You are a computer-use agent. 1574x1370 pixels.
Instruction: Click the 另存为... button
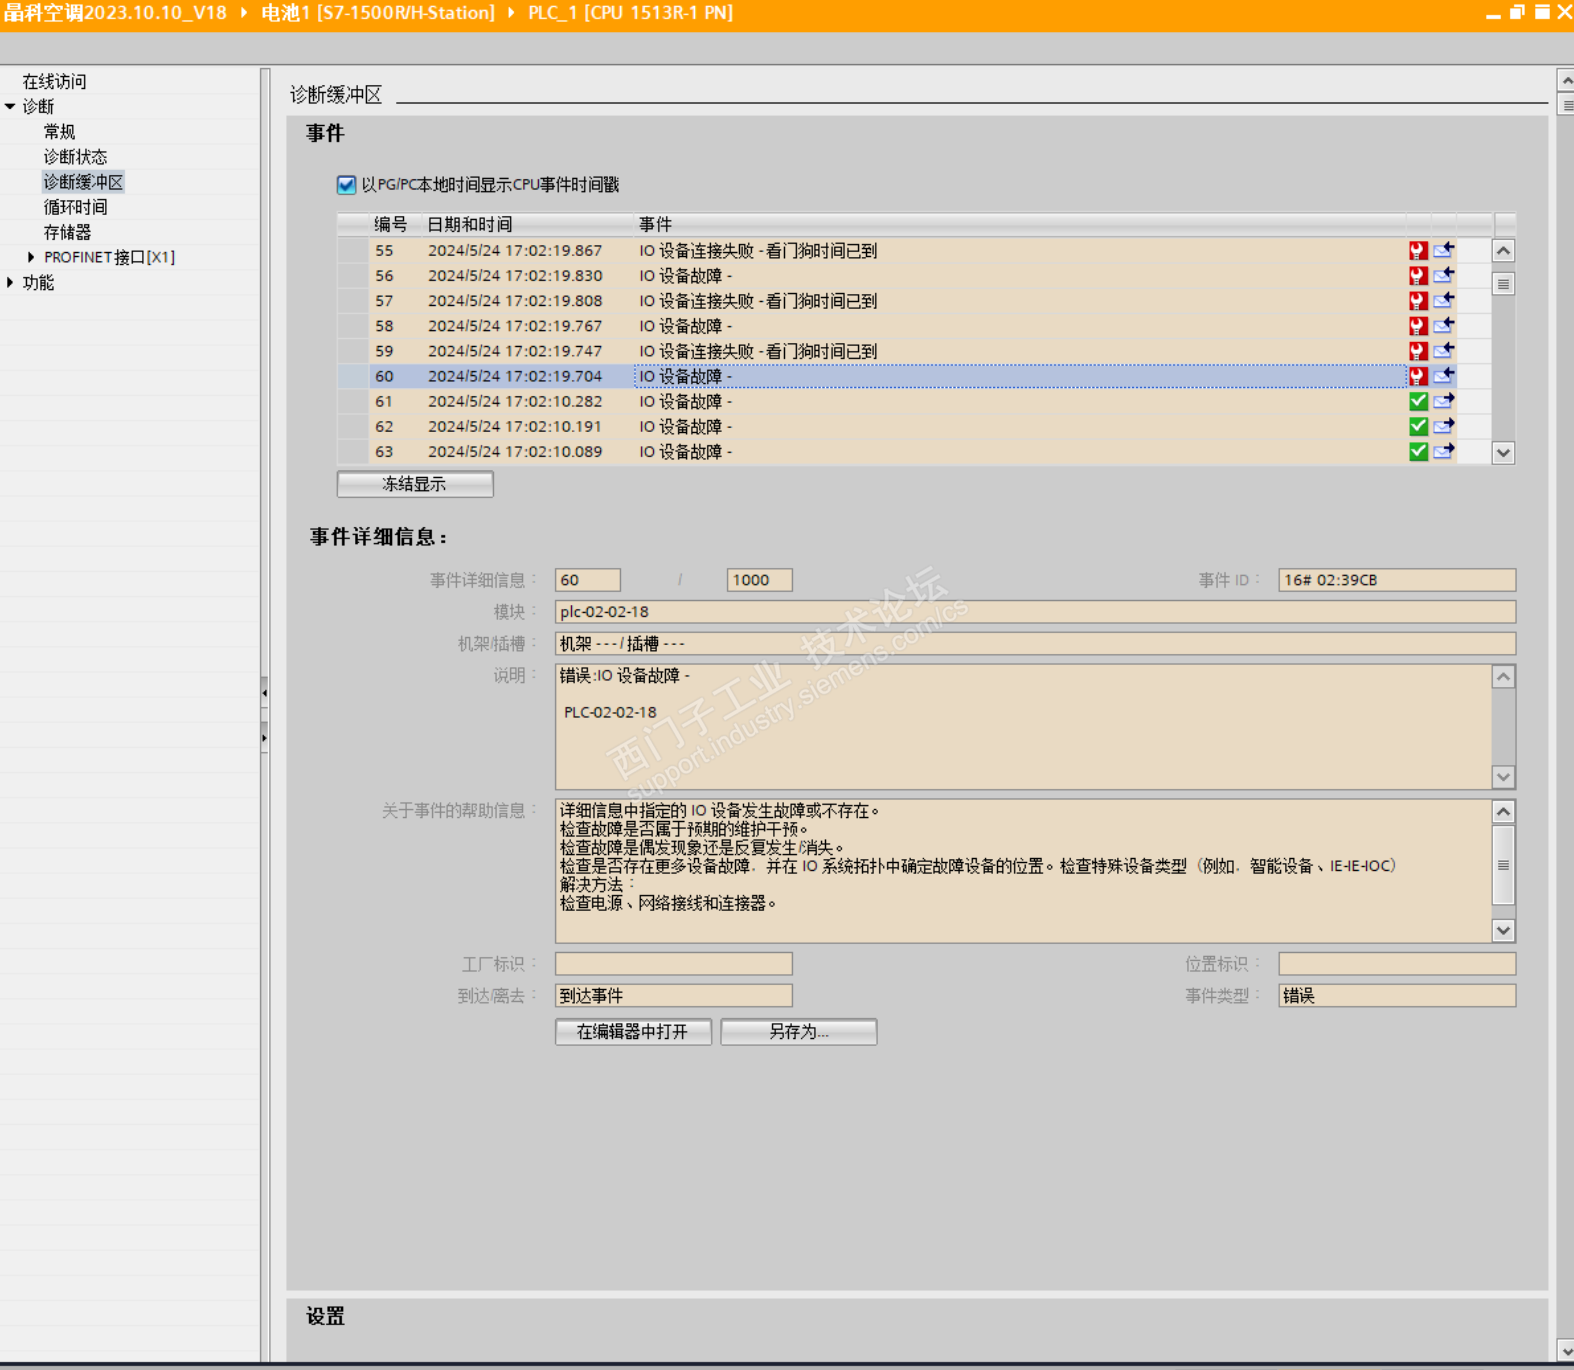point(798,1032)
